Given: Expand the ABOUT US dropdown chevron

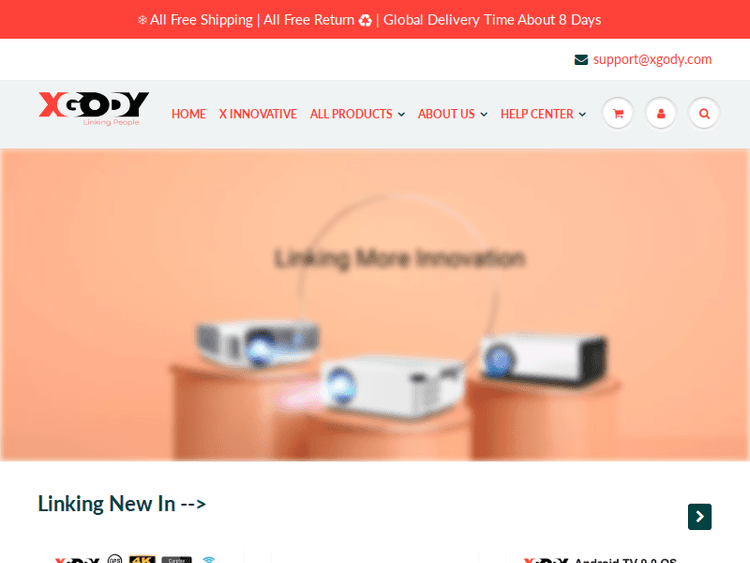Looking at the screenshot, I should [484, 114].
